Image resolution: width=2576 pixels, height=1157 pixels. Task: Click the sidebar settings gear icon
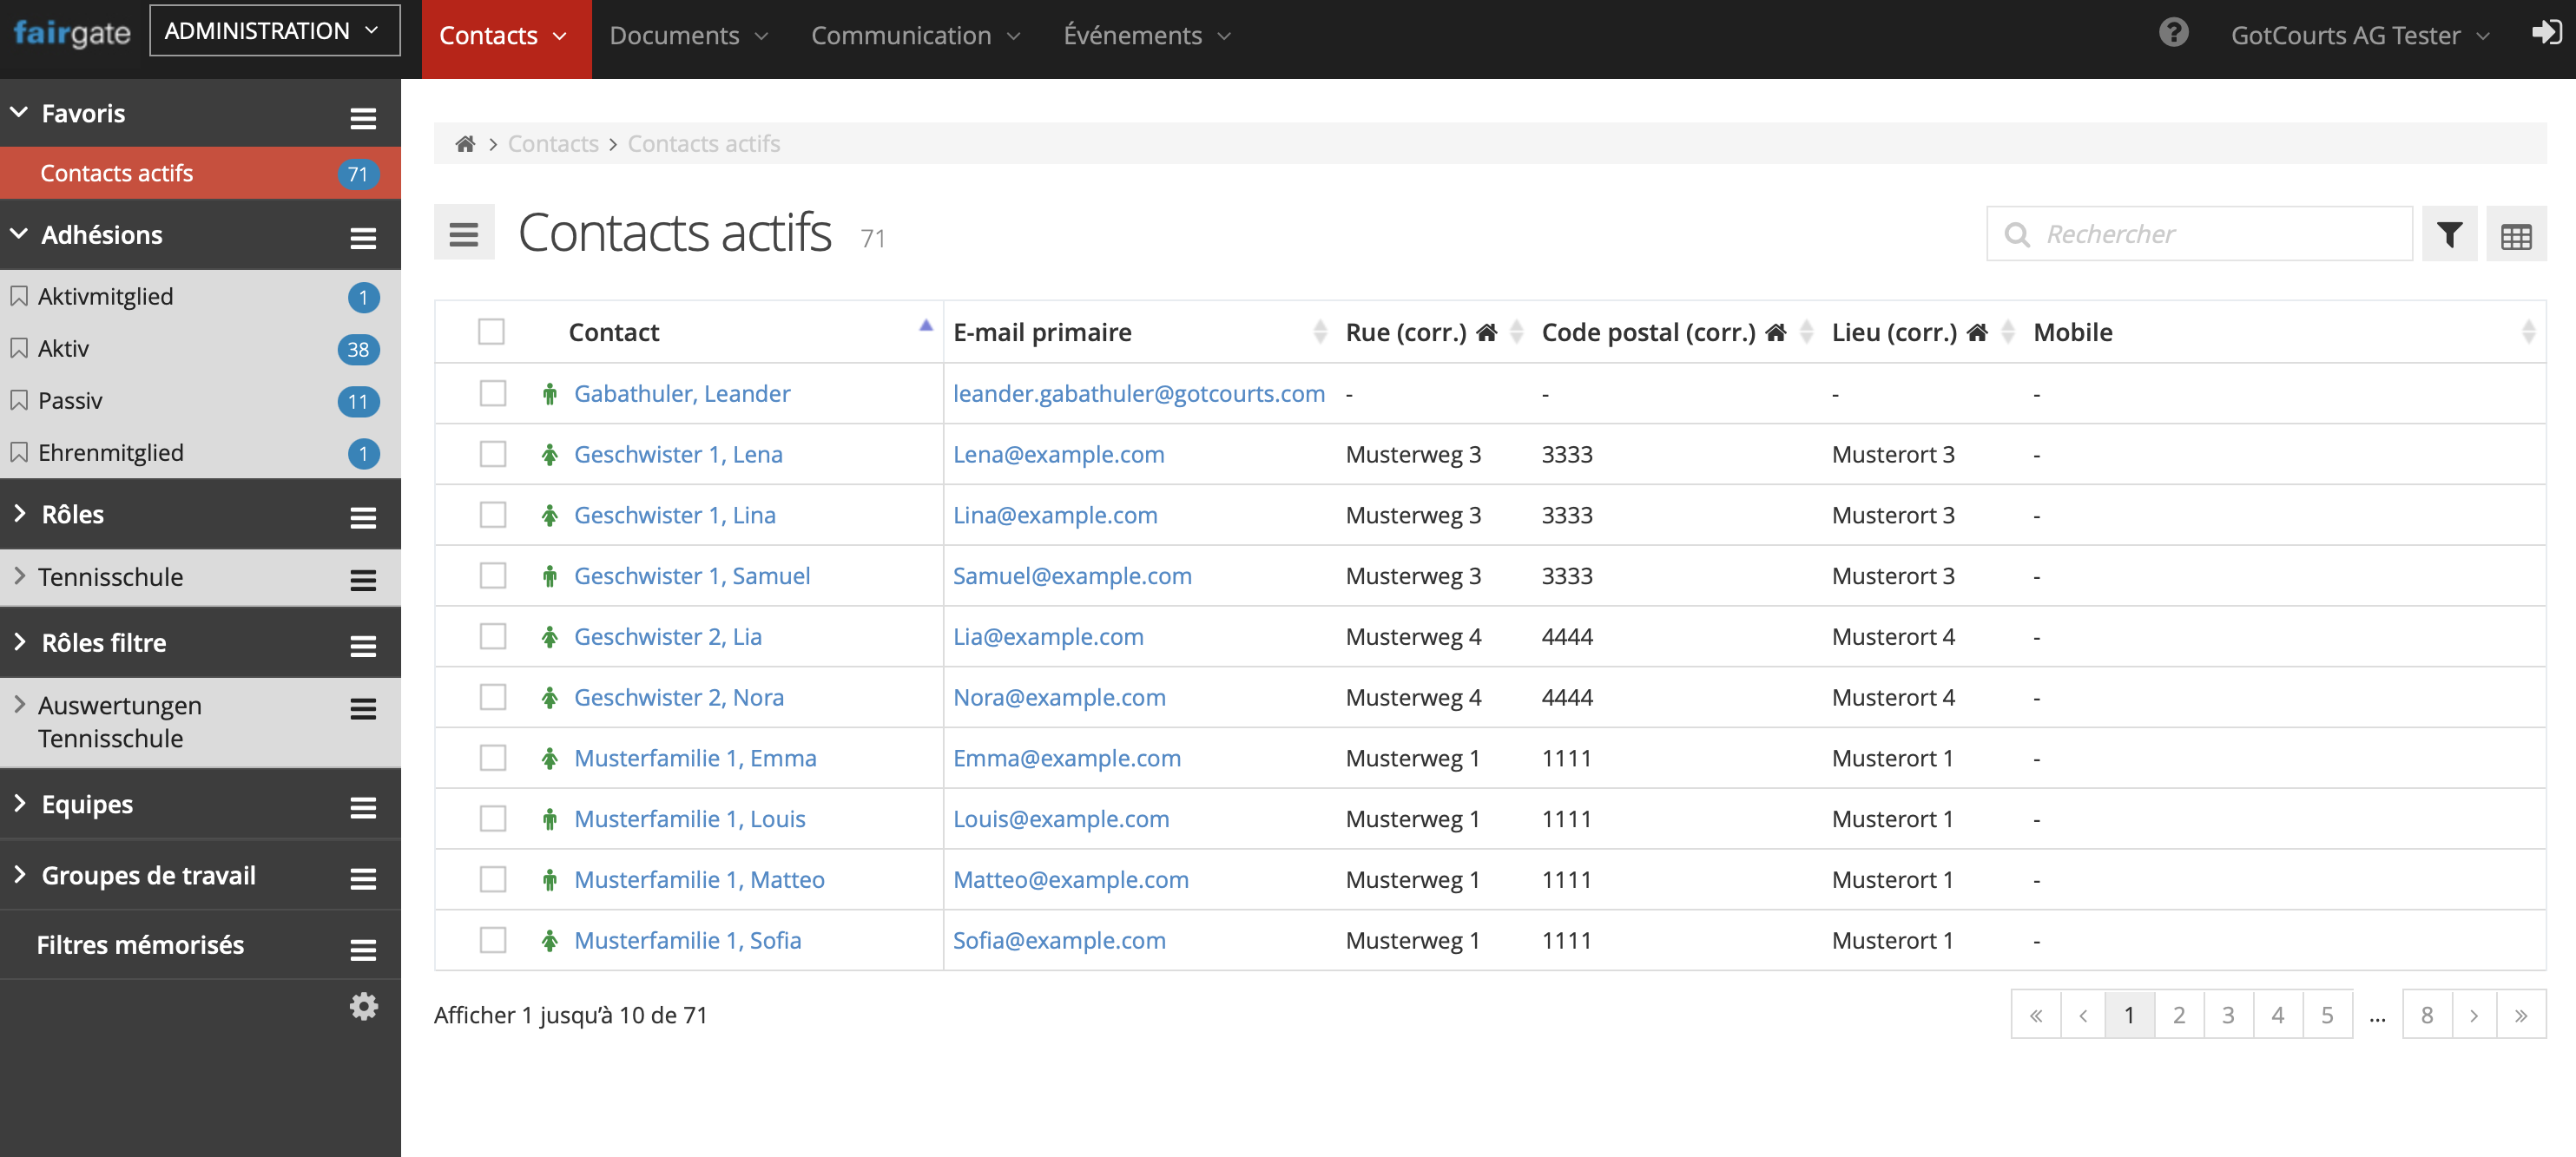[x=363, y=1005]
